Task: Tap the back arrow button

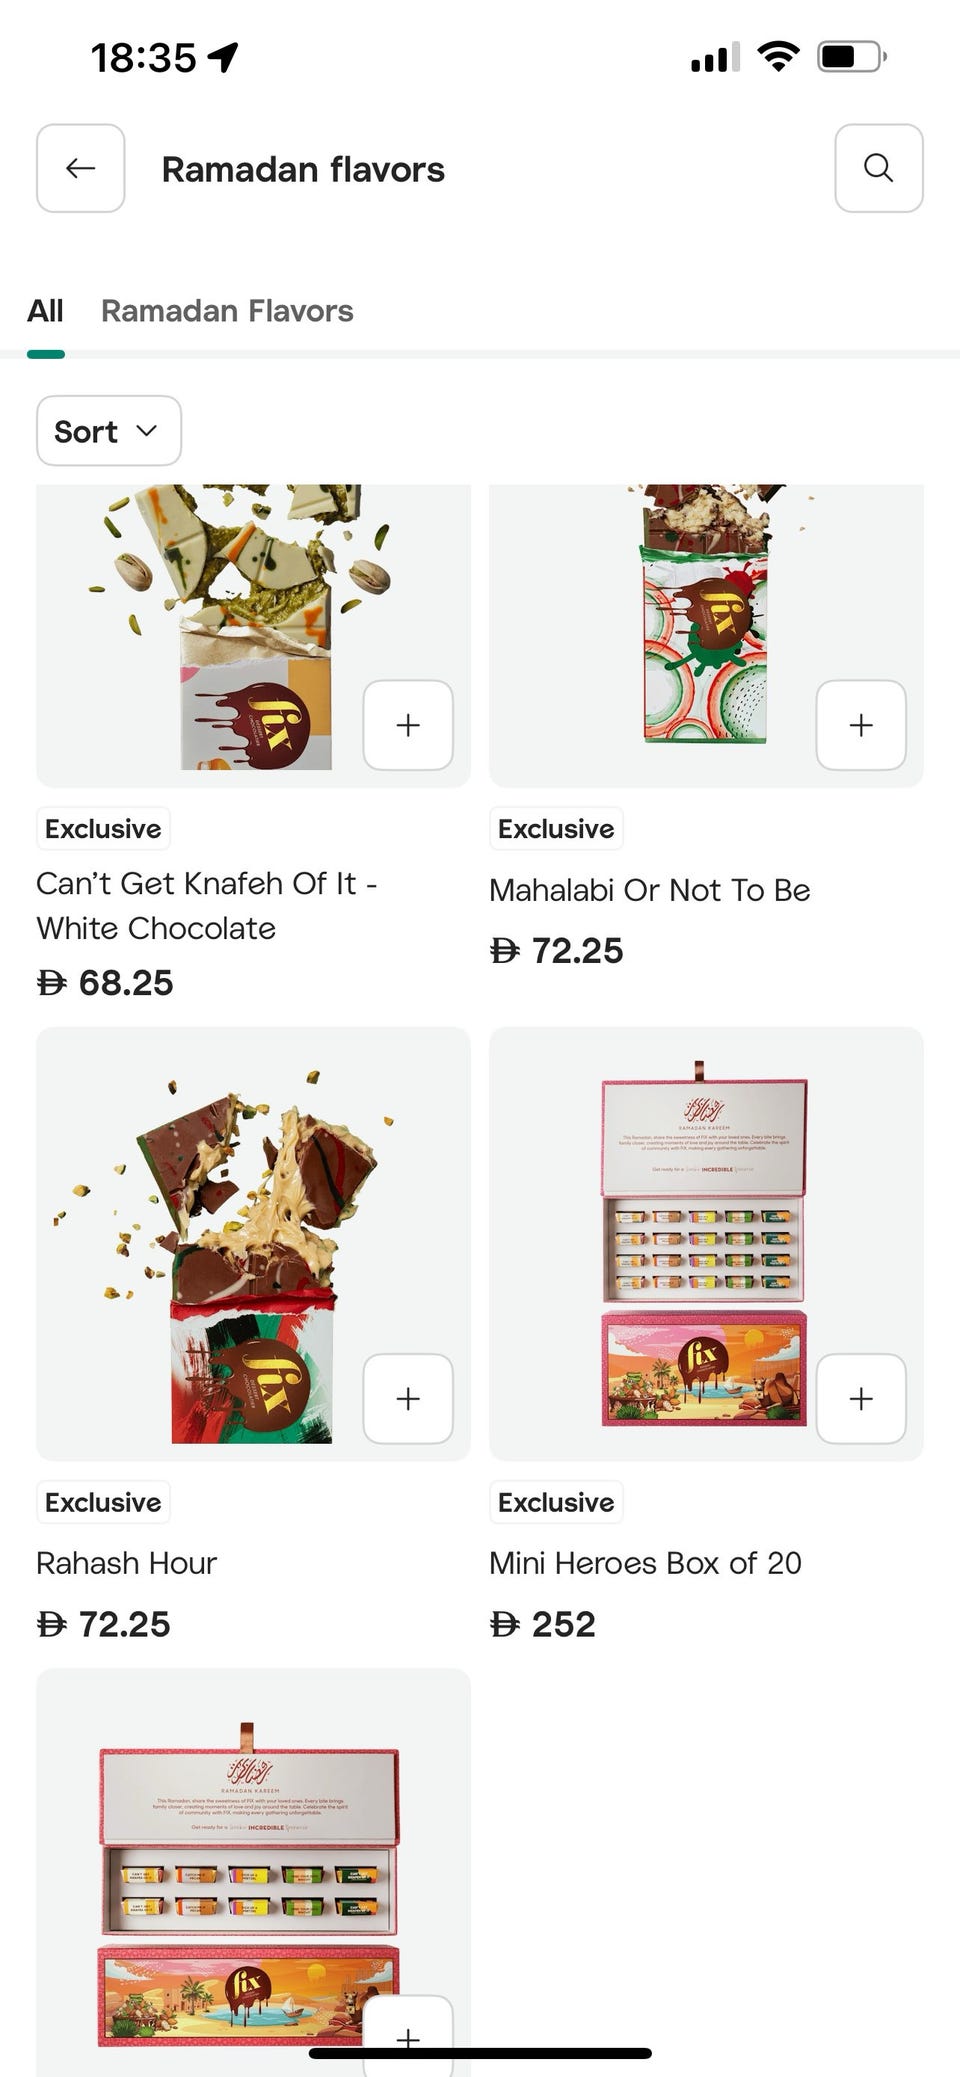Action: pyautogui.click(x=81, y=168)
